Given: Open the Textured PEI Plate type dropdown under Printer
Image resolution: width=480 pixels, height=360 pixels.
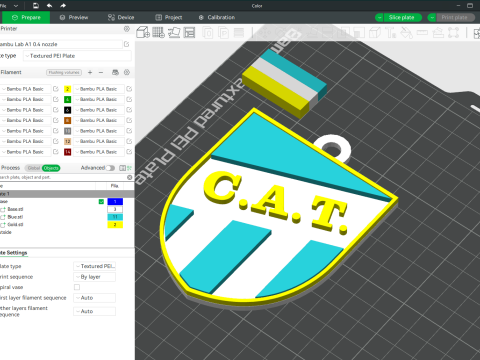Looking at the screenshot, I should click(77, 56).
